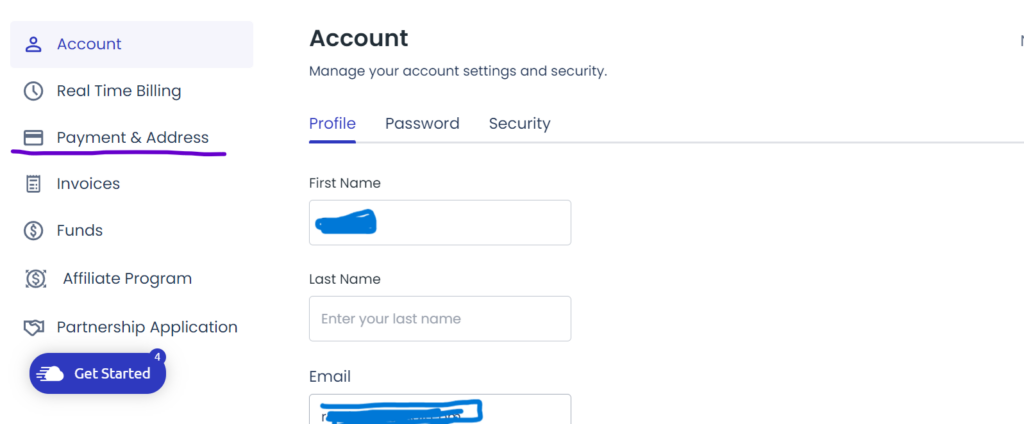The height and width of the screenshot is (424, 1024).
Task: Go to Payment & Address section
Action: [131, 138]
